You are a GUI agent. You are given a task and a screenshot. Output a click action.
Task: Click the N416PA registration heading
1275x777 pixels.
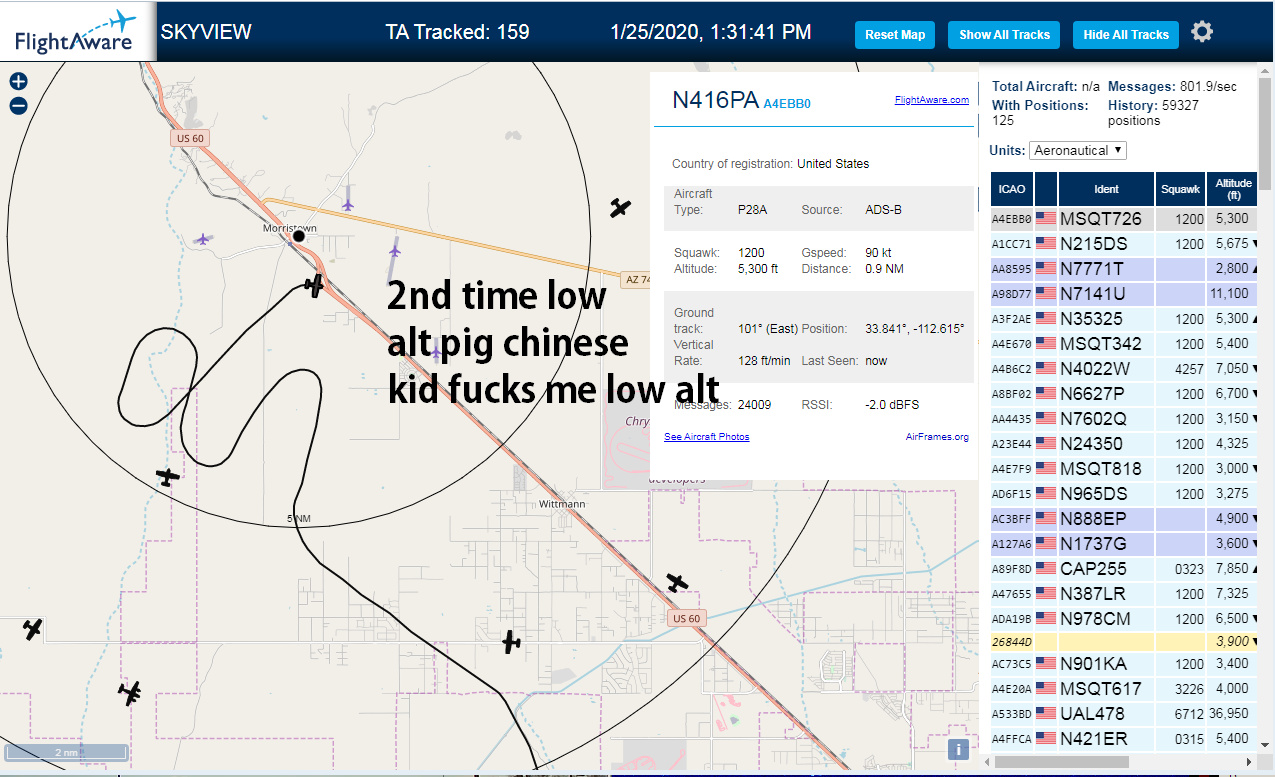pyautogui.click(x=715, y=100)
